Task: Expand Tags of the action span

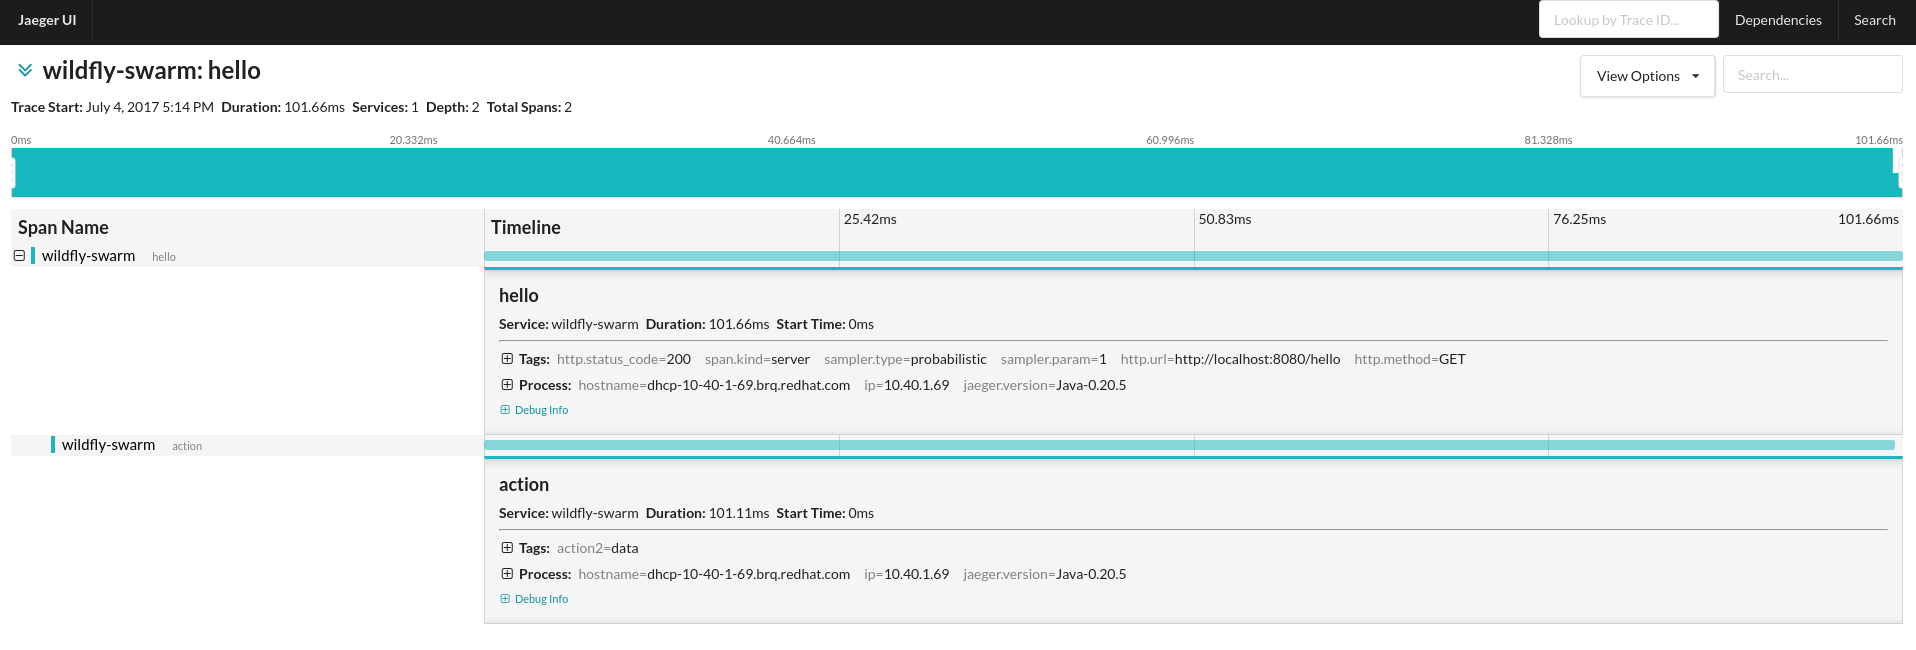Action: point(507,548)
